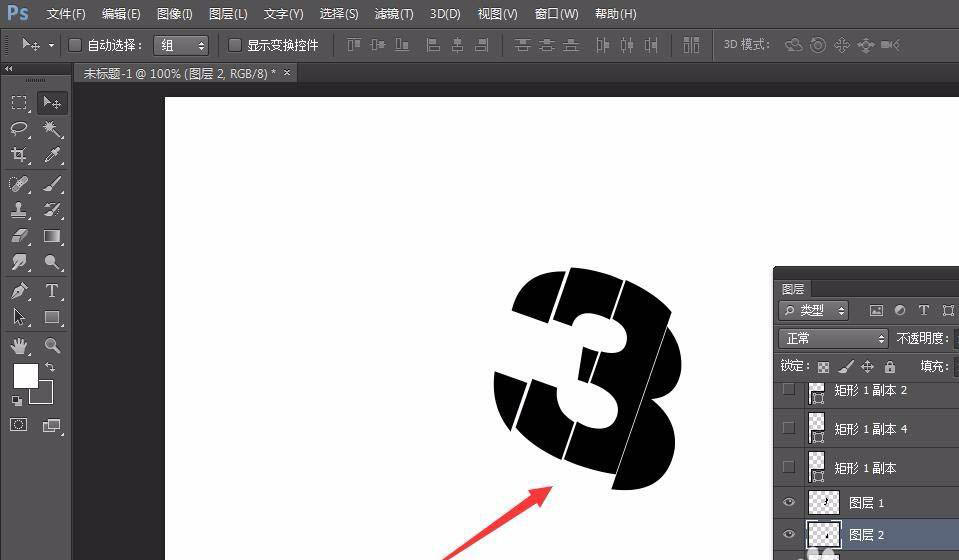Select the Smudge tool
The height and width of the screenshot is (560, 959).
pyautogui.click(x=19, y=262)
